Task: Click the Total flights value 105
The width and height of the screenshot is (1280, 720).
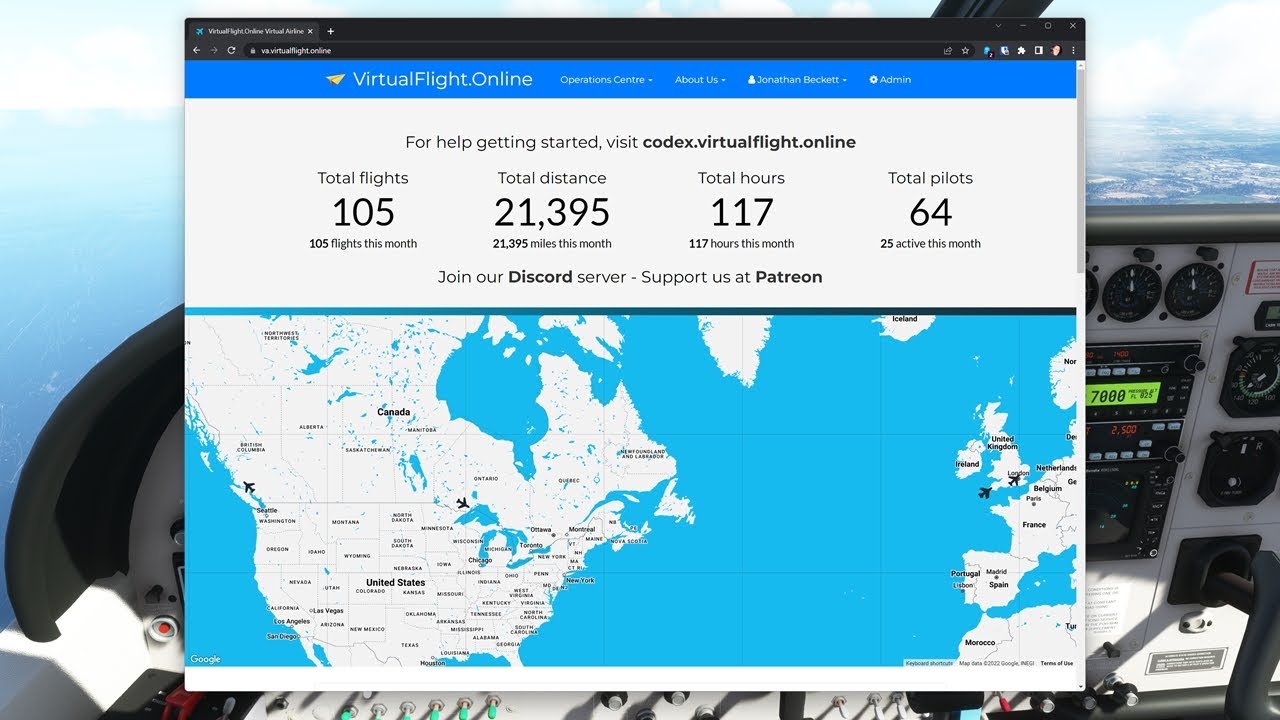Action: tap(363, 213)
